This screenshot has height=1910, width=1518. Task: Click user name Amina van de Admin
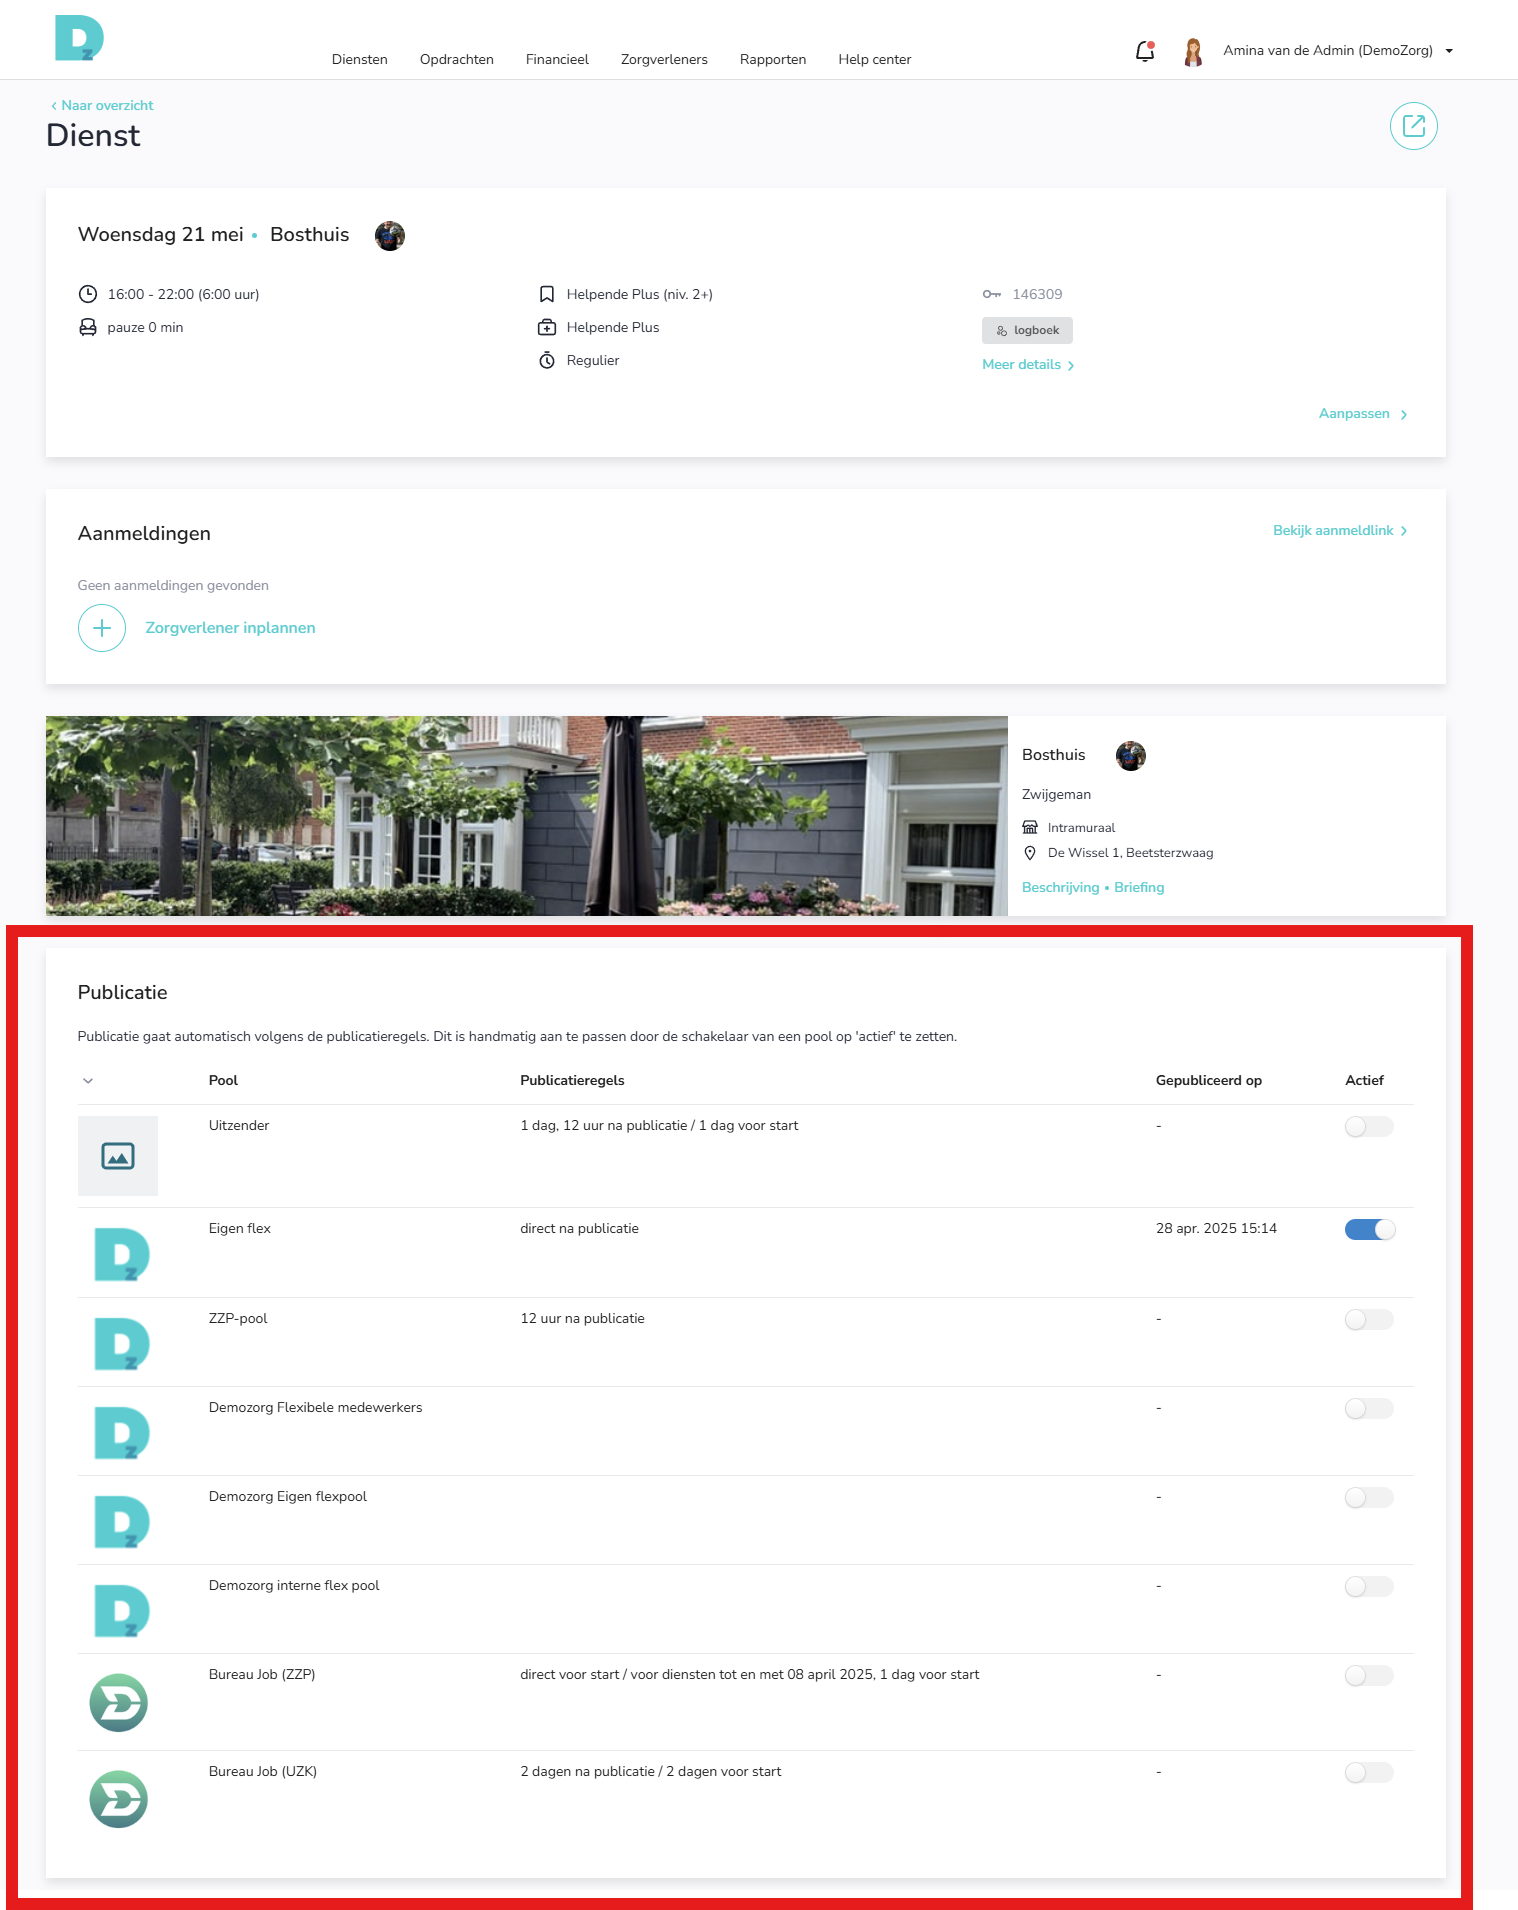(x=1328, y=51)
